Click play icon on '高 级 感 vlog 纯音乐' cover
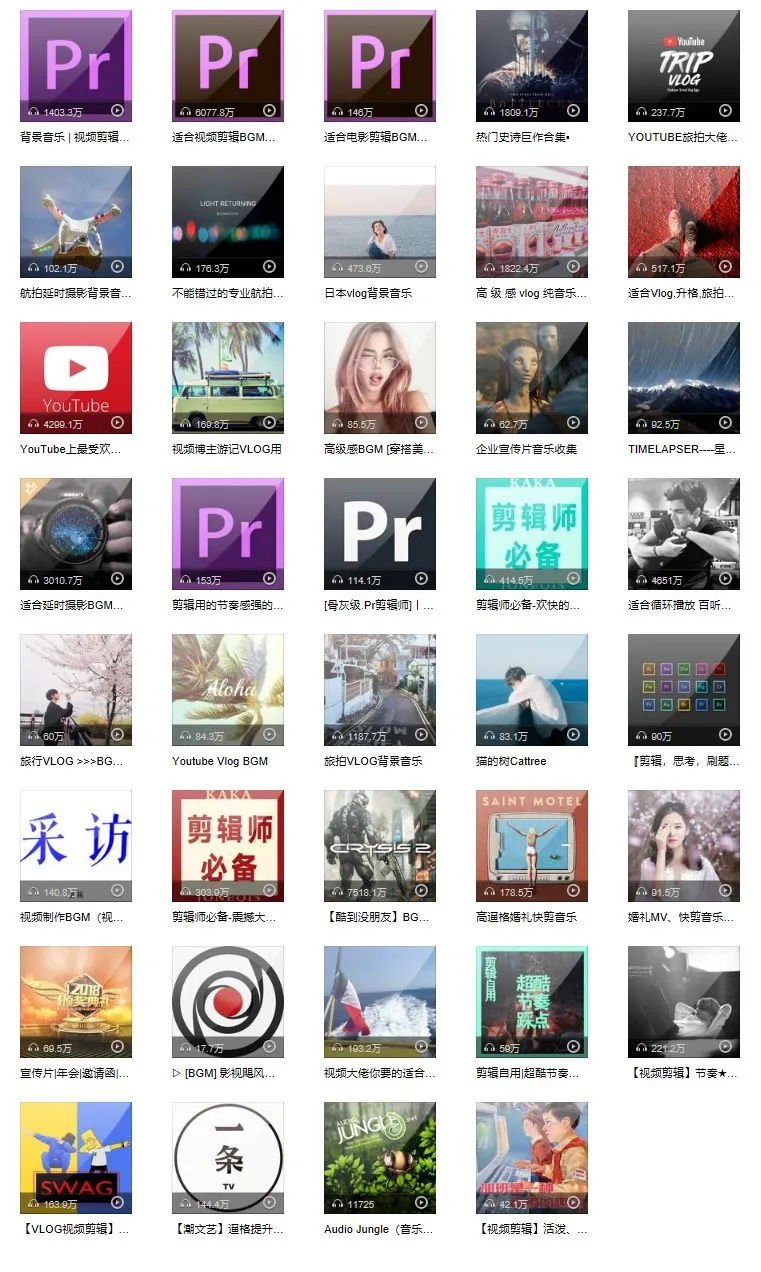The image size is (761, 1272). 574,267
